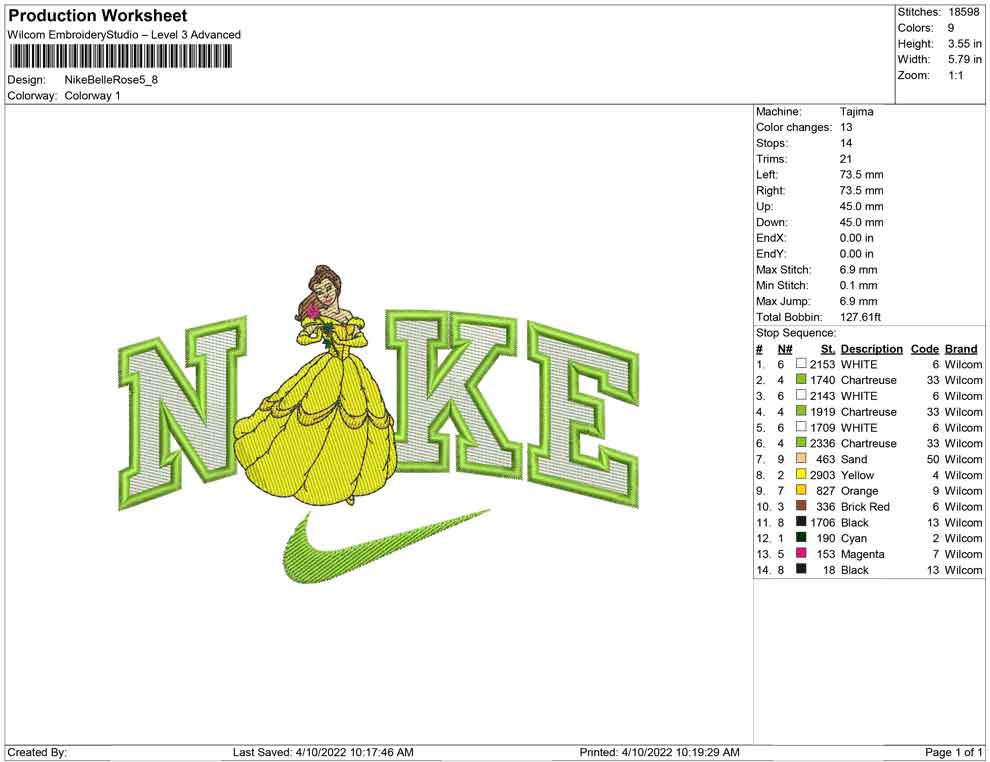
Task: Click the Black description in stop 14
Action: click(x=855, y=569)
